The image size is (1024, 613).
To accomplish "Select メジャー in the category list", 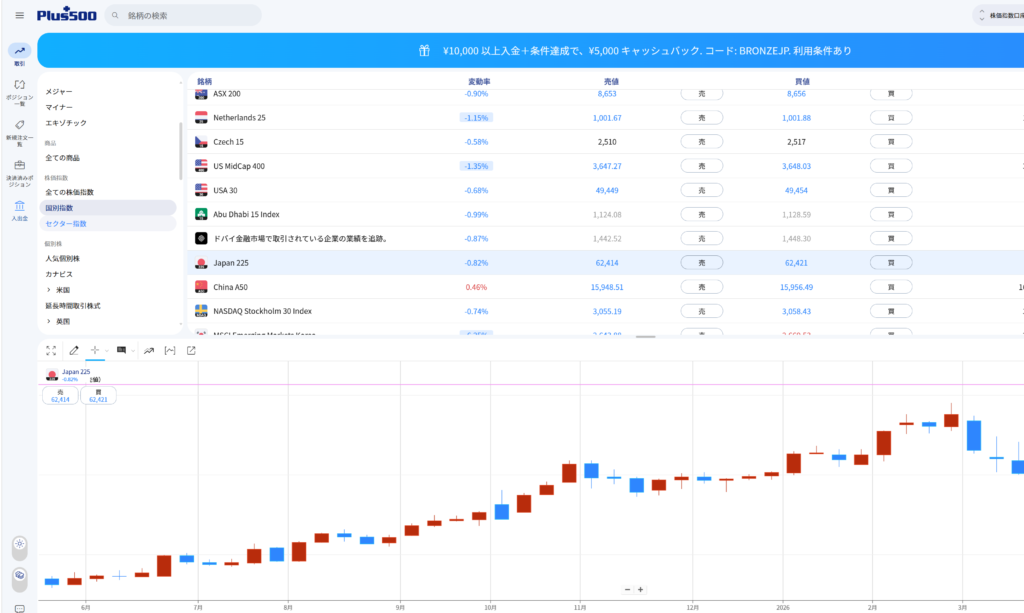I will click(59, 91).
